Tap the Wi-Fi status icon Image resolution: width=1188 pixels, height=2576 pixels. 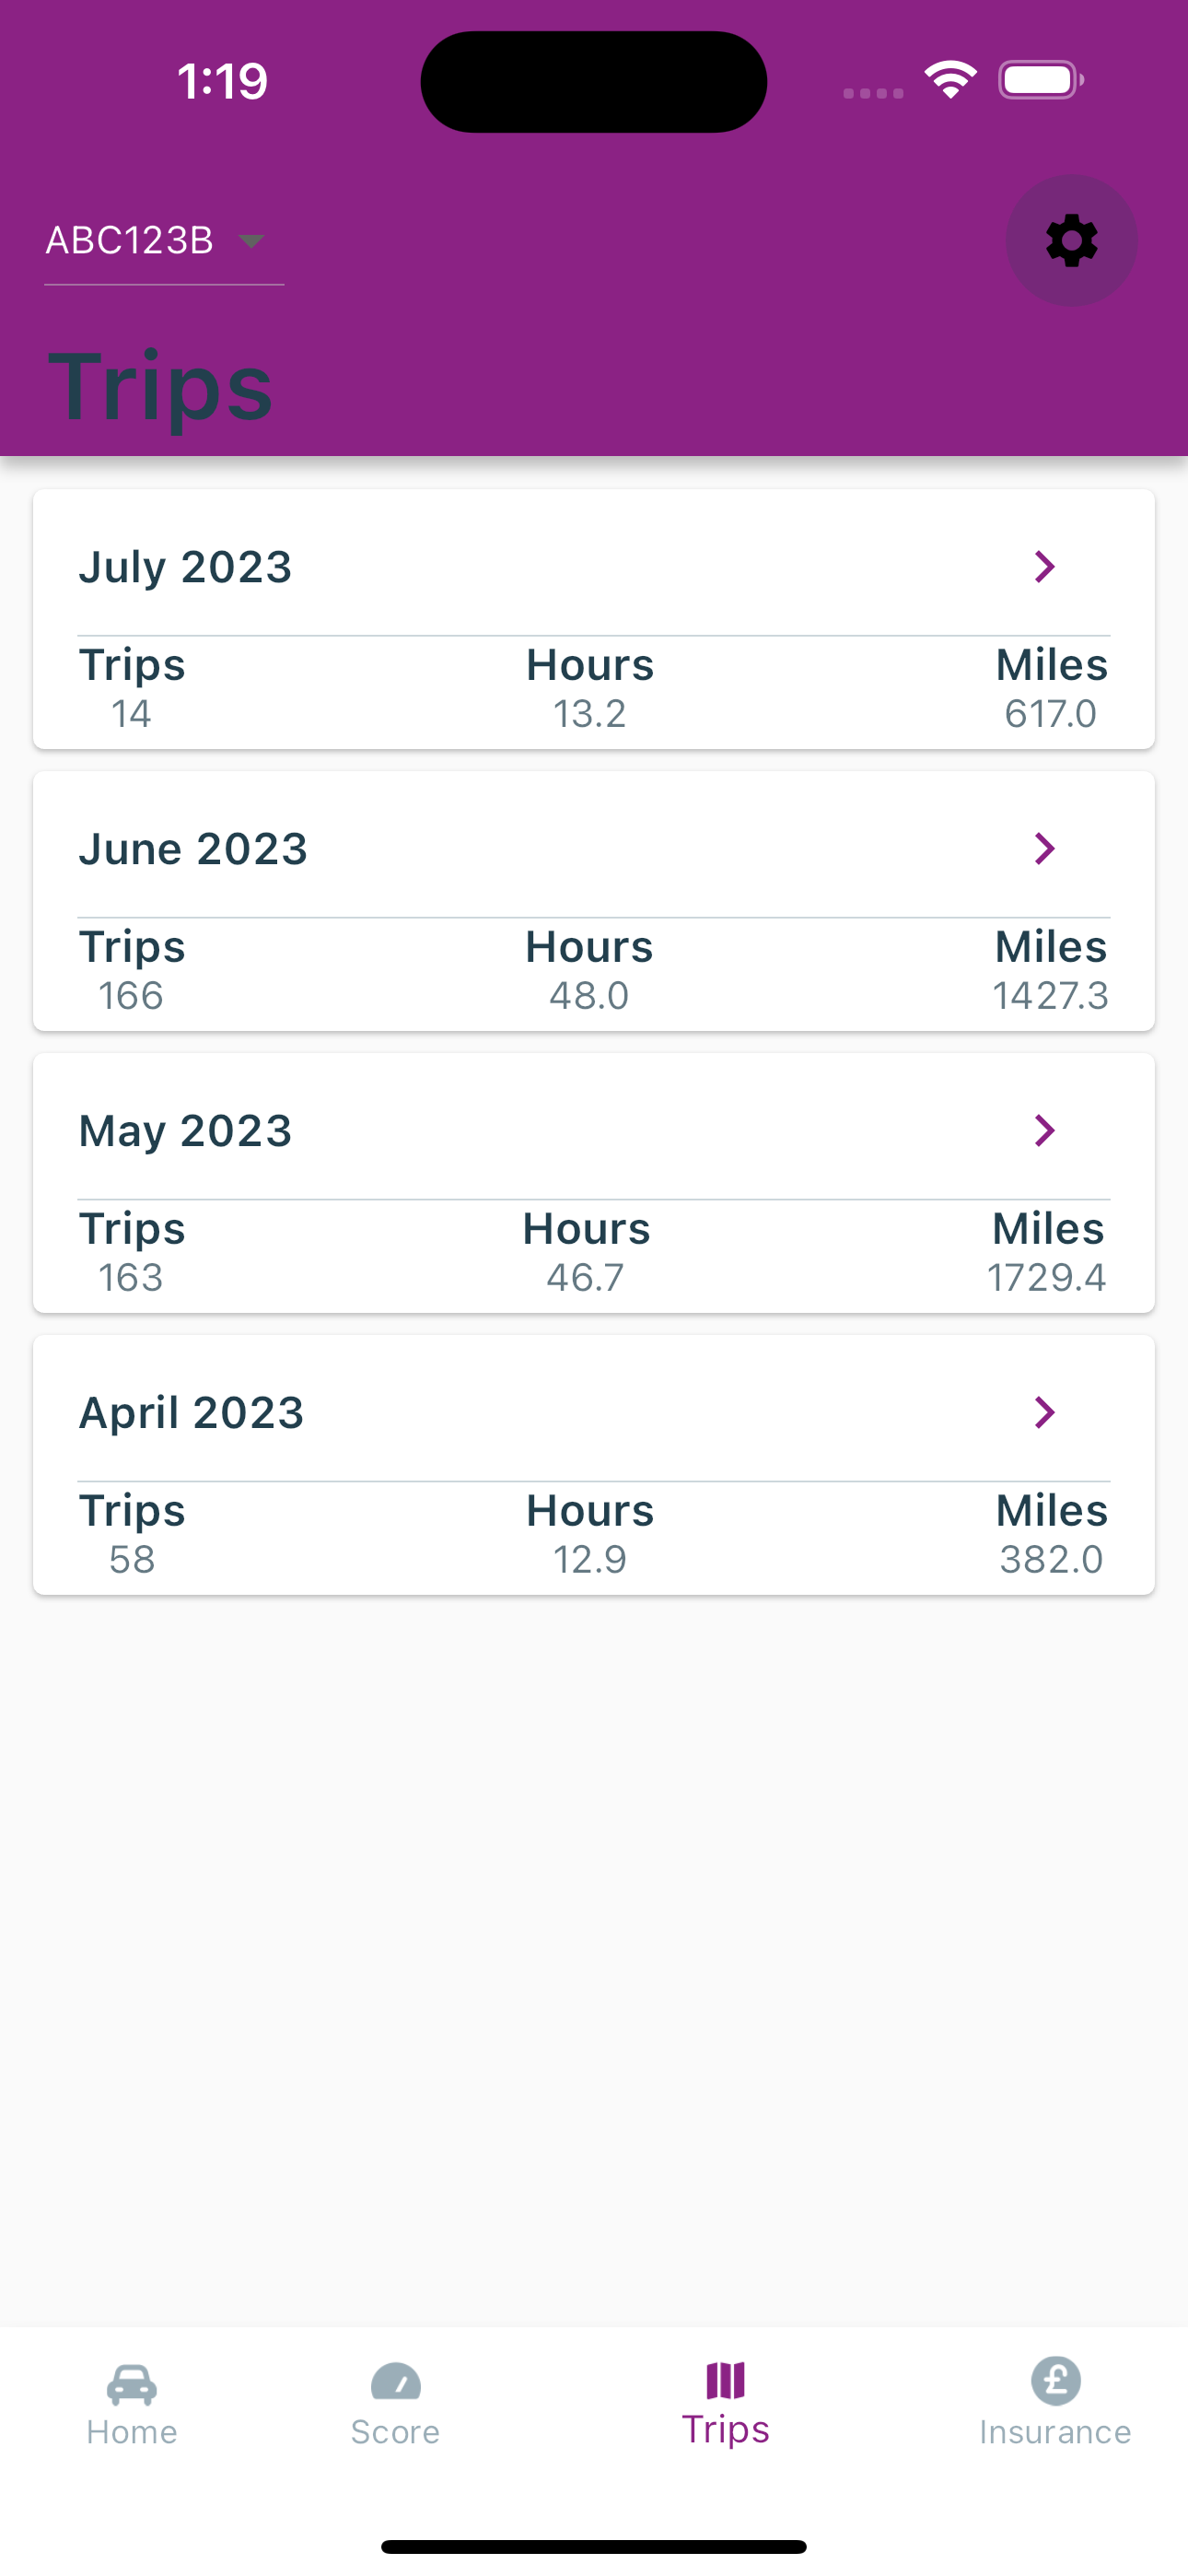pos(950,80)
